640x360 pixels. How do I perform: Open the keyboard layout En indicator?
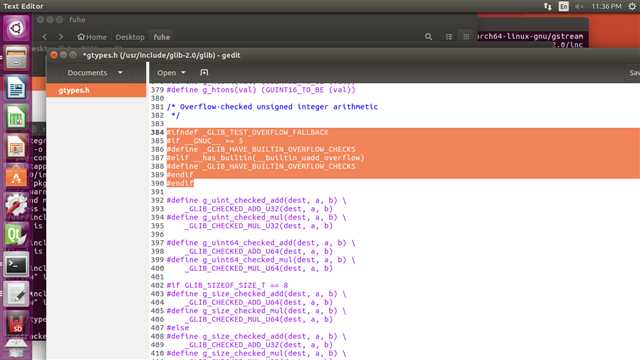564,6
